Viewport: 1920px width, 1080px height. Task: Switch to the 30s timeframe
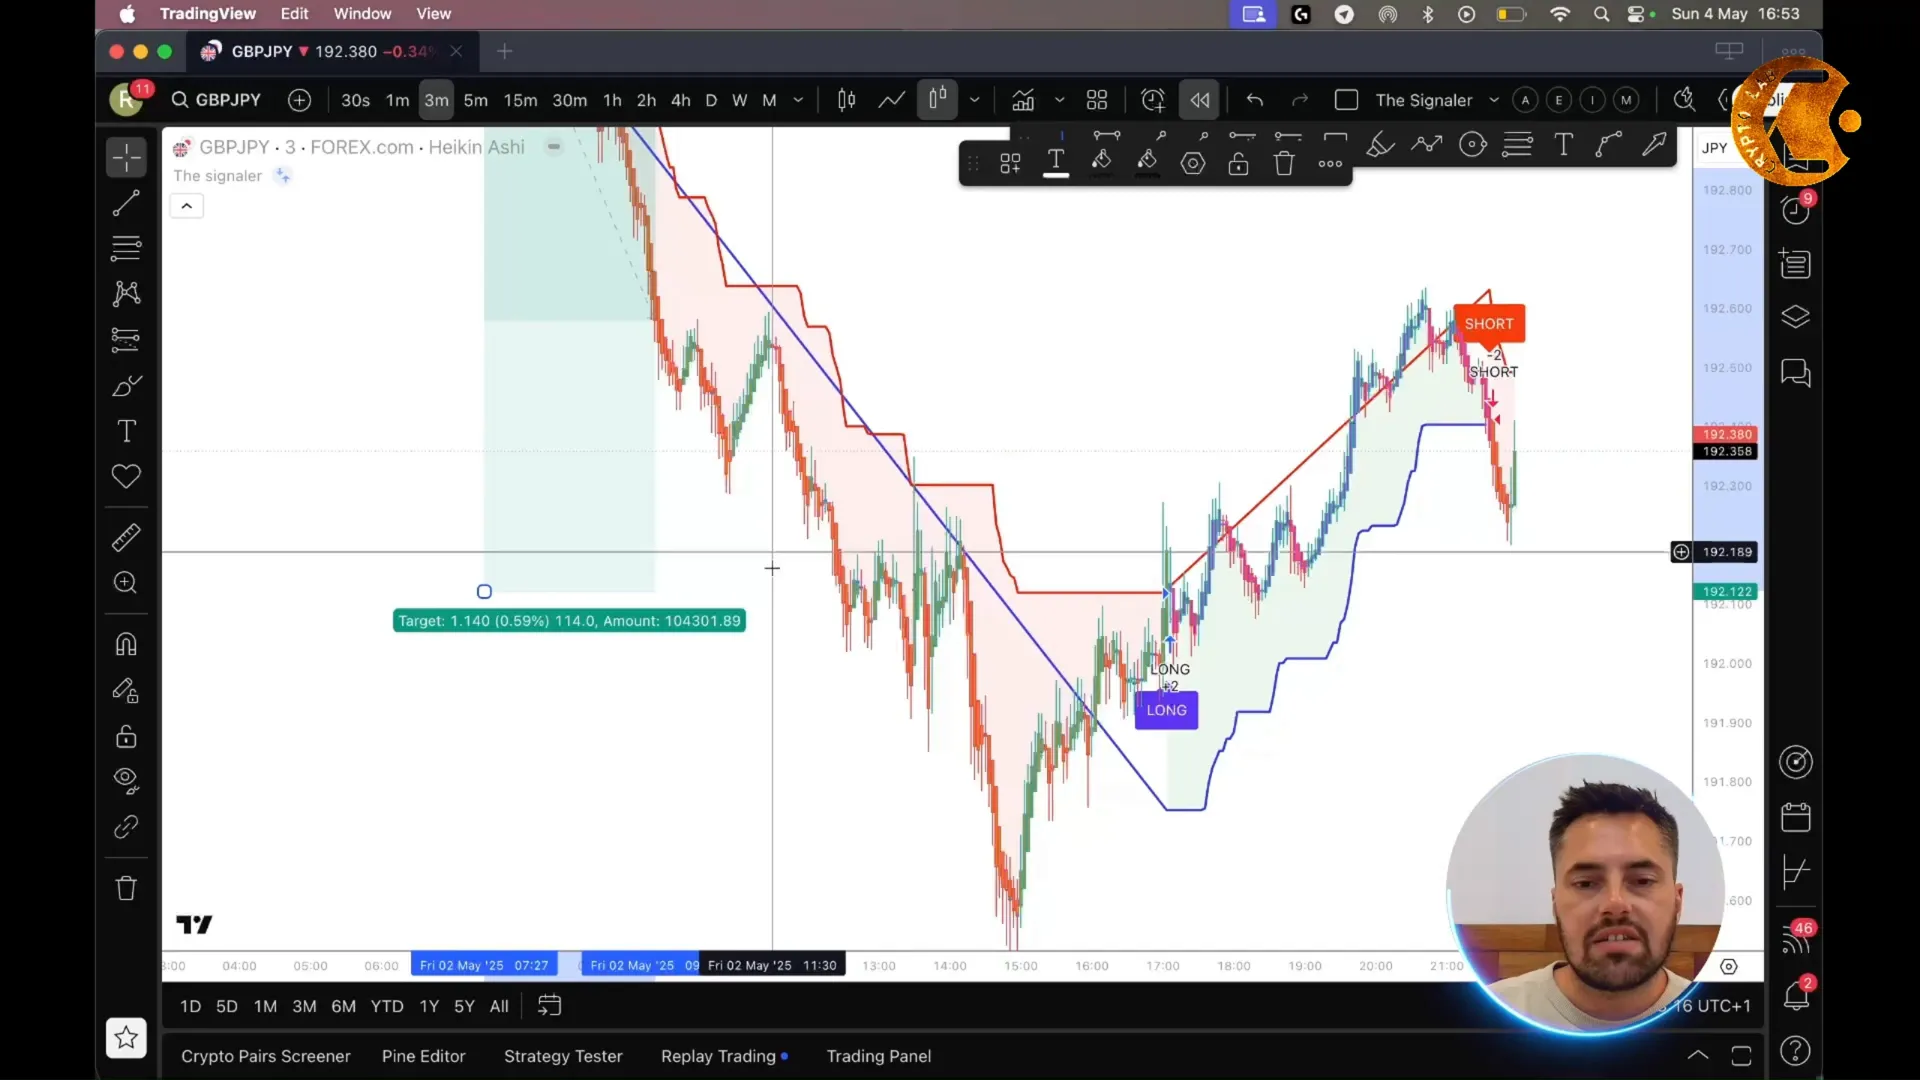coord(355,100)
